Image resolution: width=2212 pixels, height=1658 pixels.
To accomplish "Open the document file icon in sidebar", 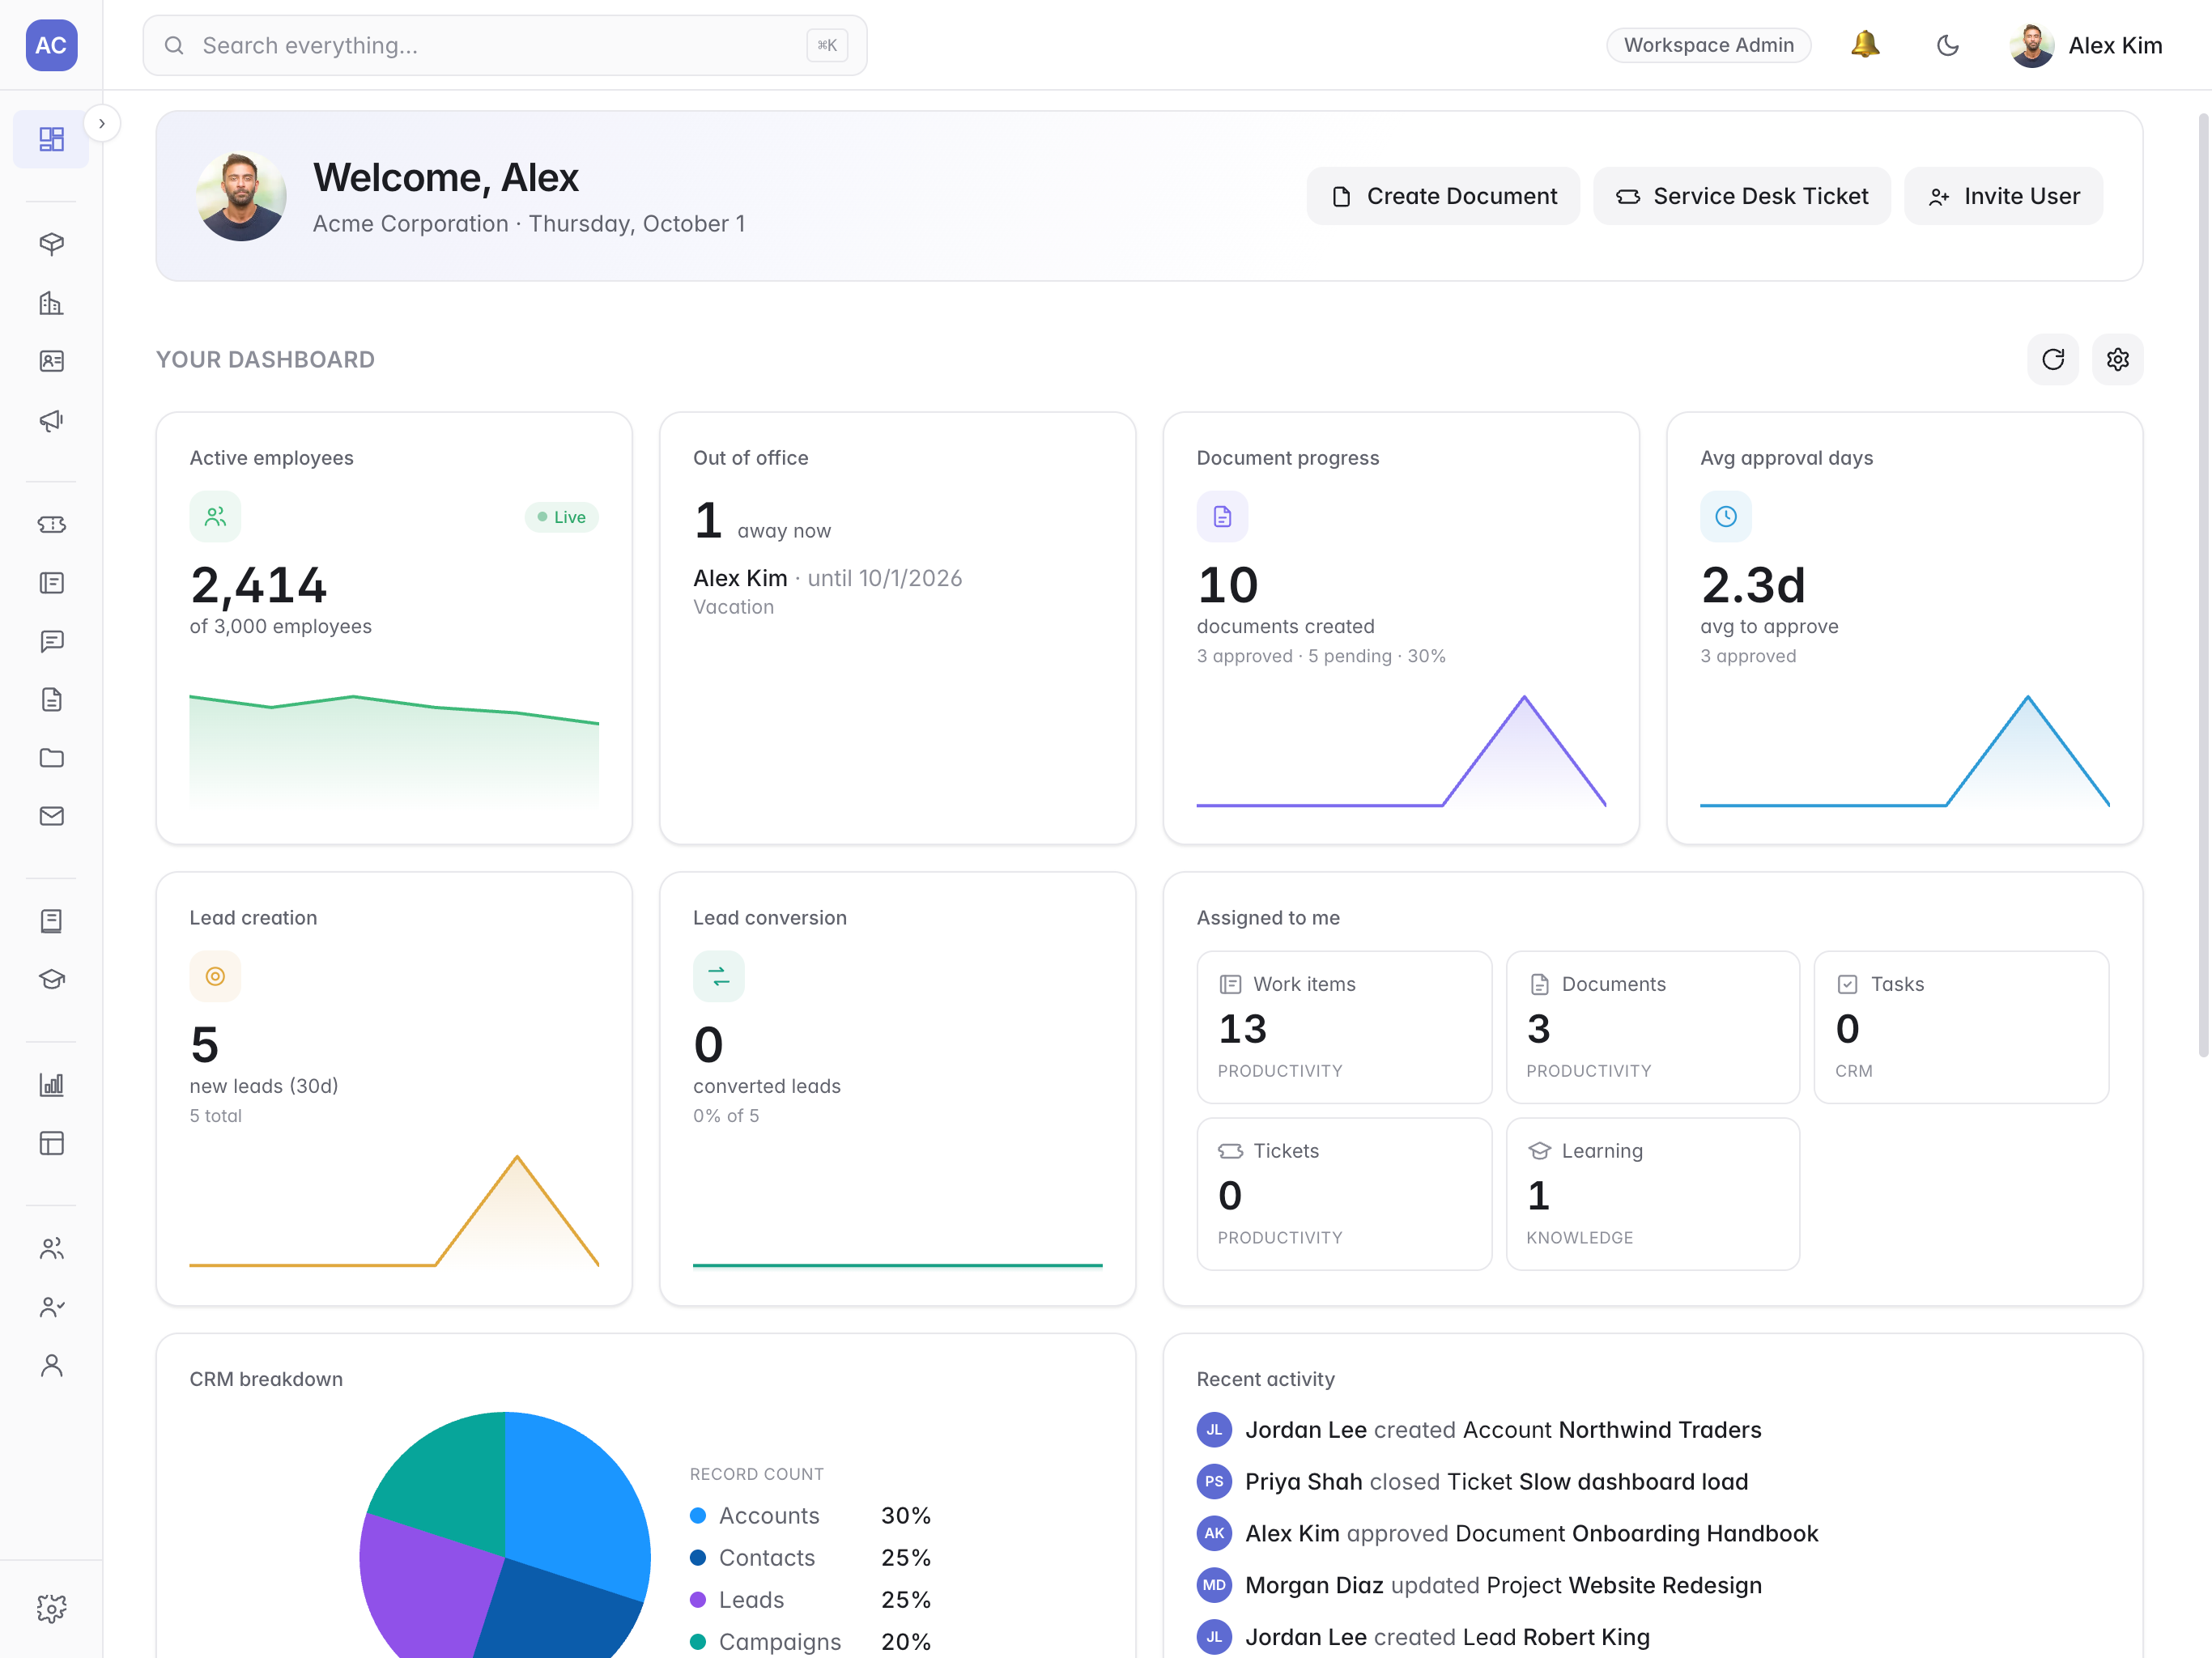I will point(51,699).
